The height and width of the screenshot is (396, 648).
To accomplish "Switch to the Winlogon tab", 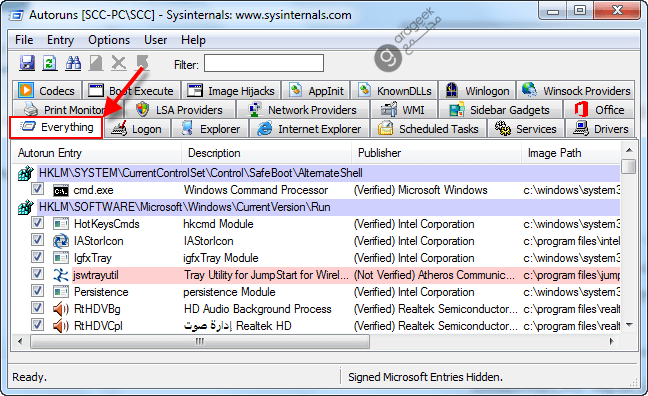I will [477, 91].
